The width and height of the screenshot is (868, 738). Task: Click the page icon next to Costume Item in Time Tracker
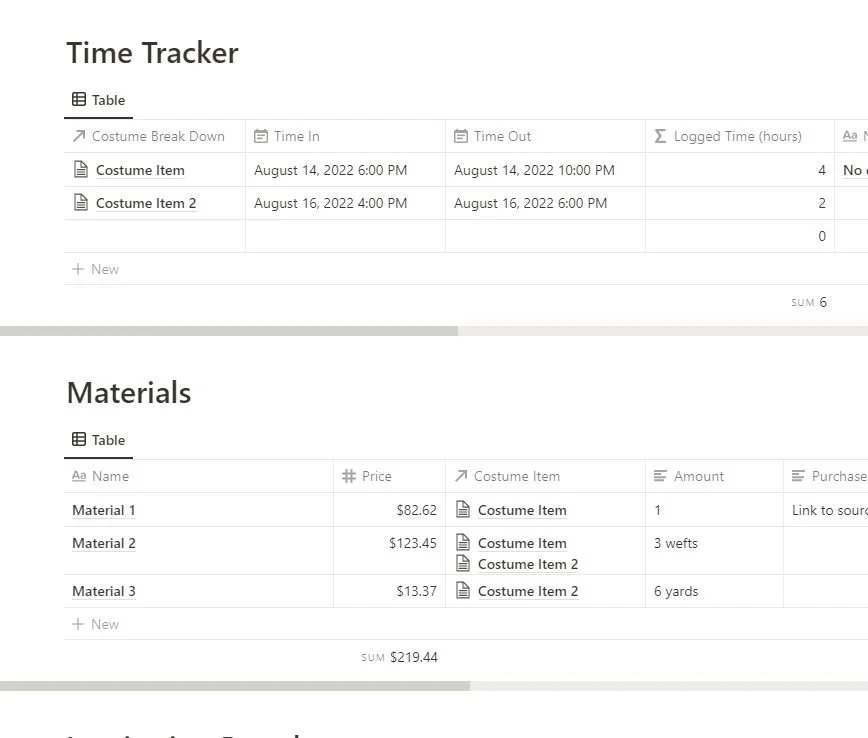(x=81, y=169)
